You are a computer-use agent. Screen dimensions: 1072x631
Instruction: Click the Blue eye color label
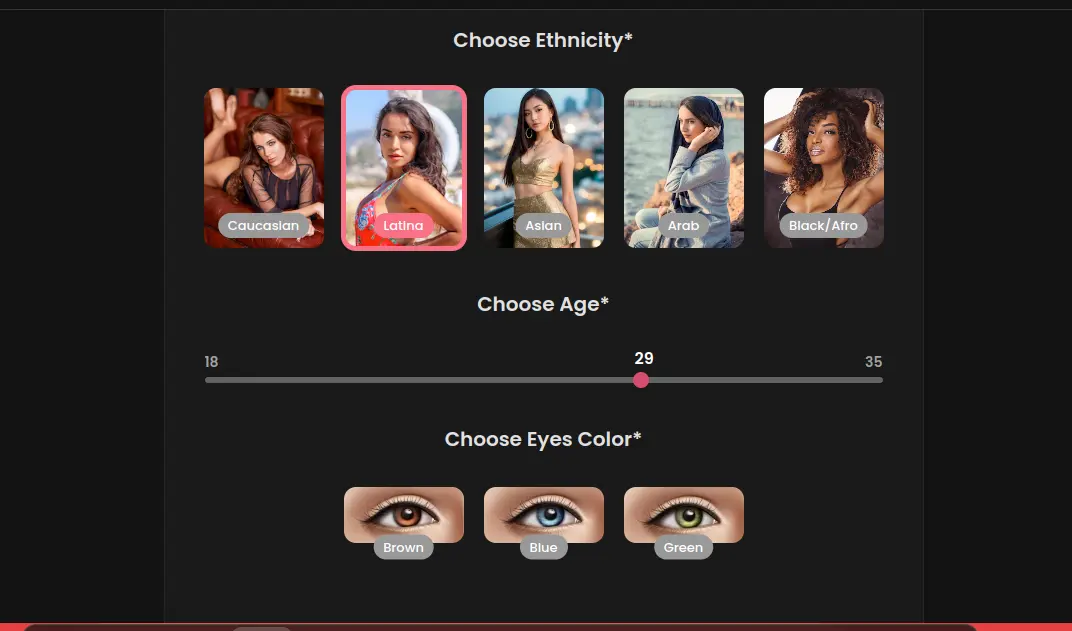click(544, 548)
